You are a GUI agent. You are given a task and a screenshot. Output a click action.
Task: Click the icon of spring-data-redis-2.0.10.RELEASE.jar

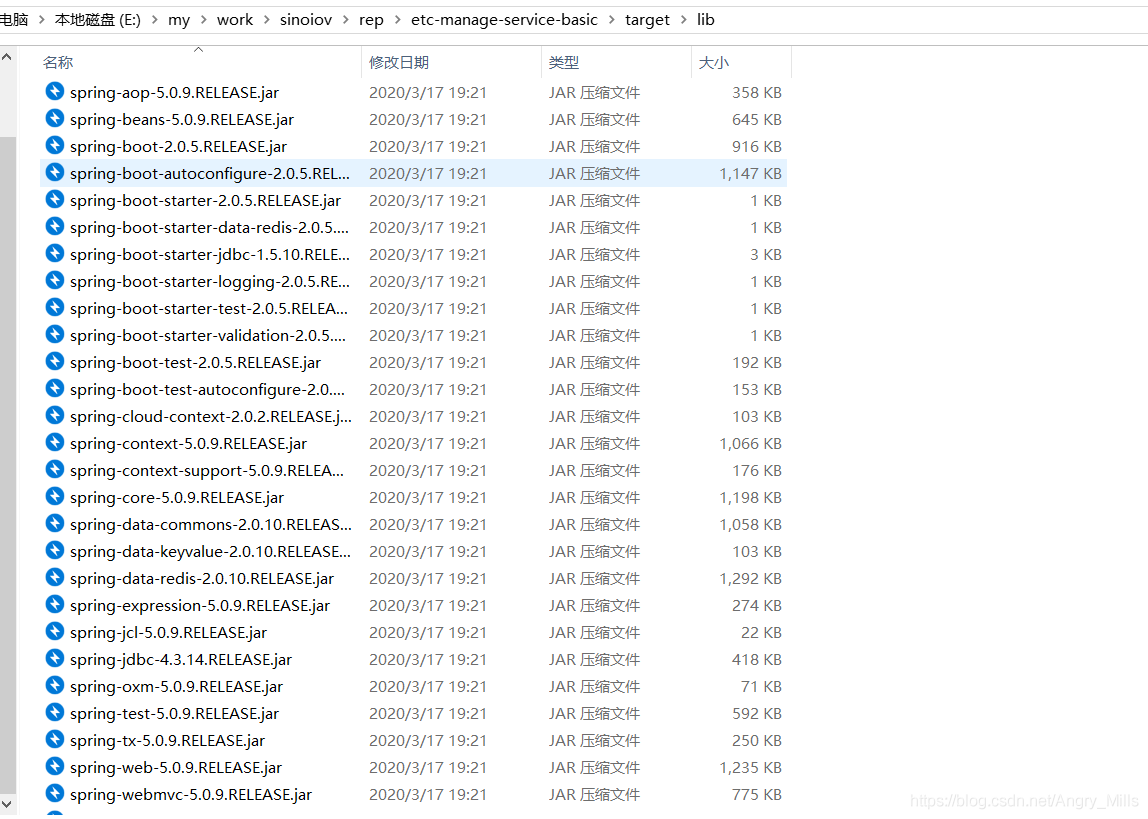click(x=55, y=577)
